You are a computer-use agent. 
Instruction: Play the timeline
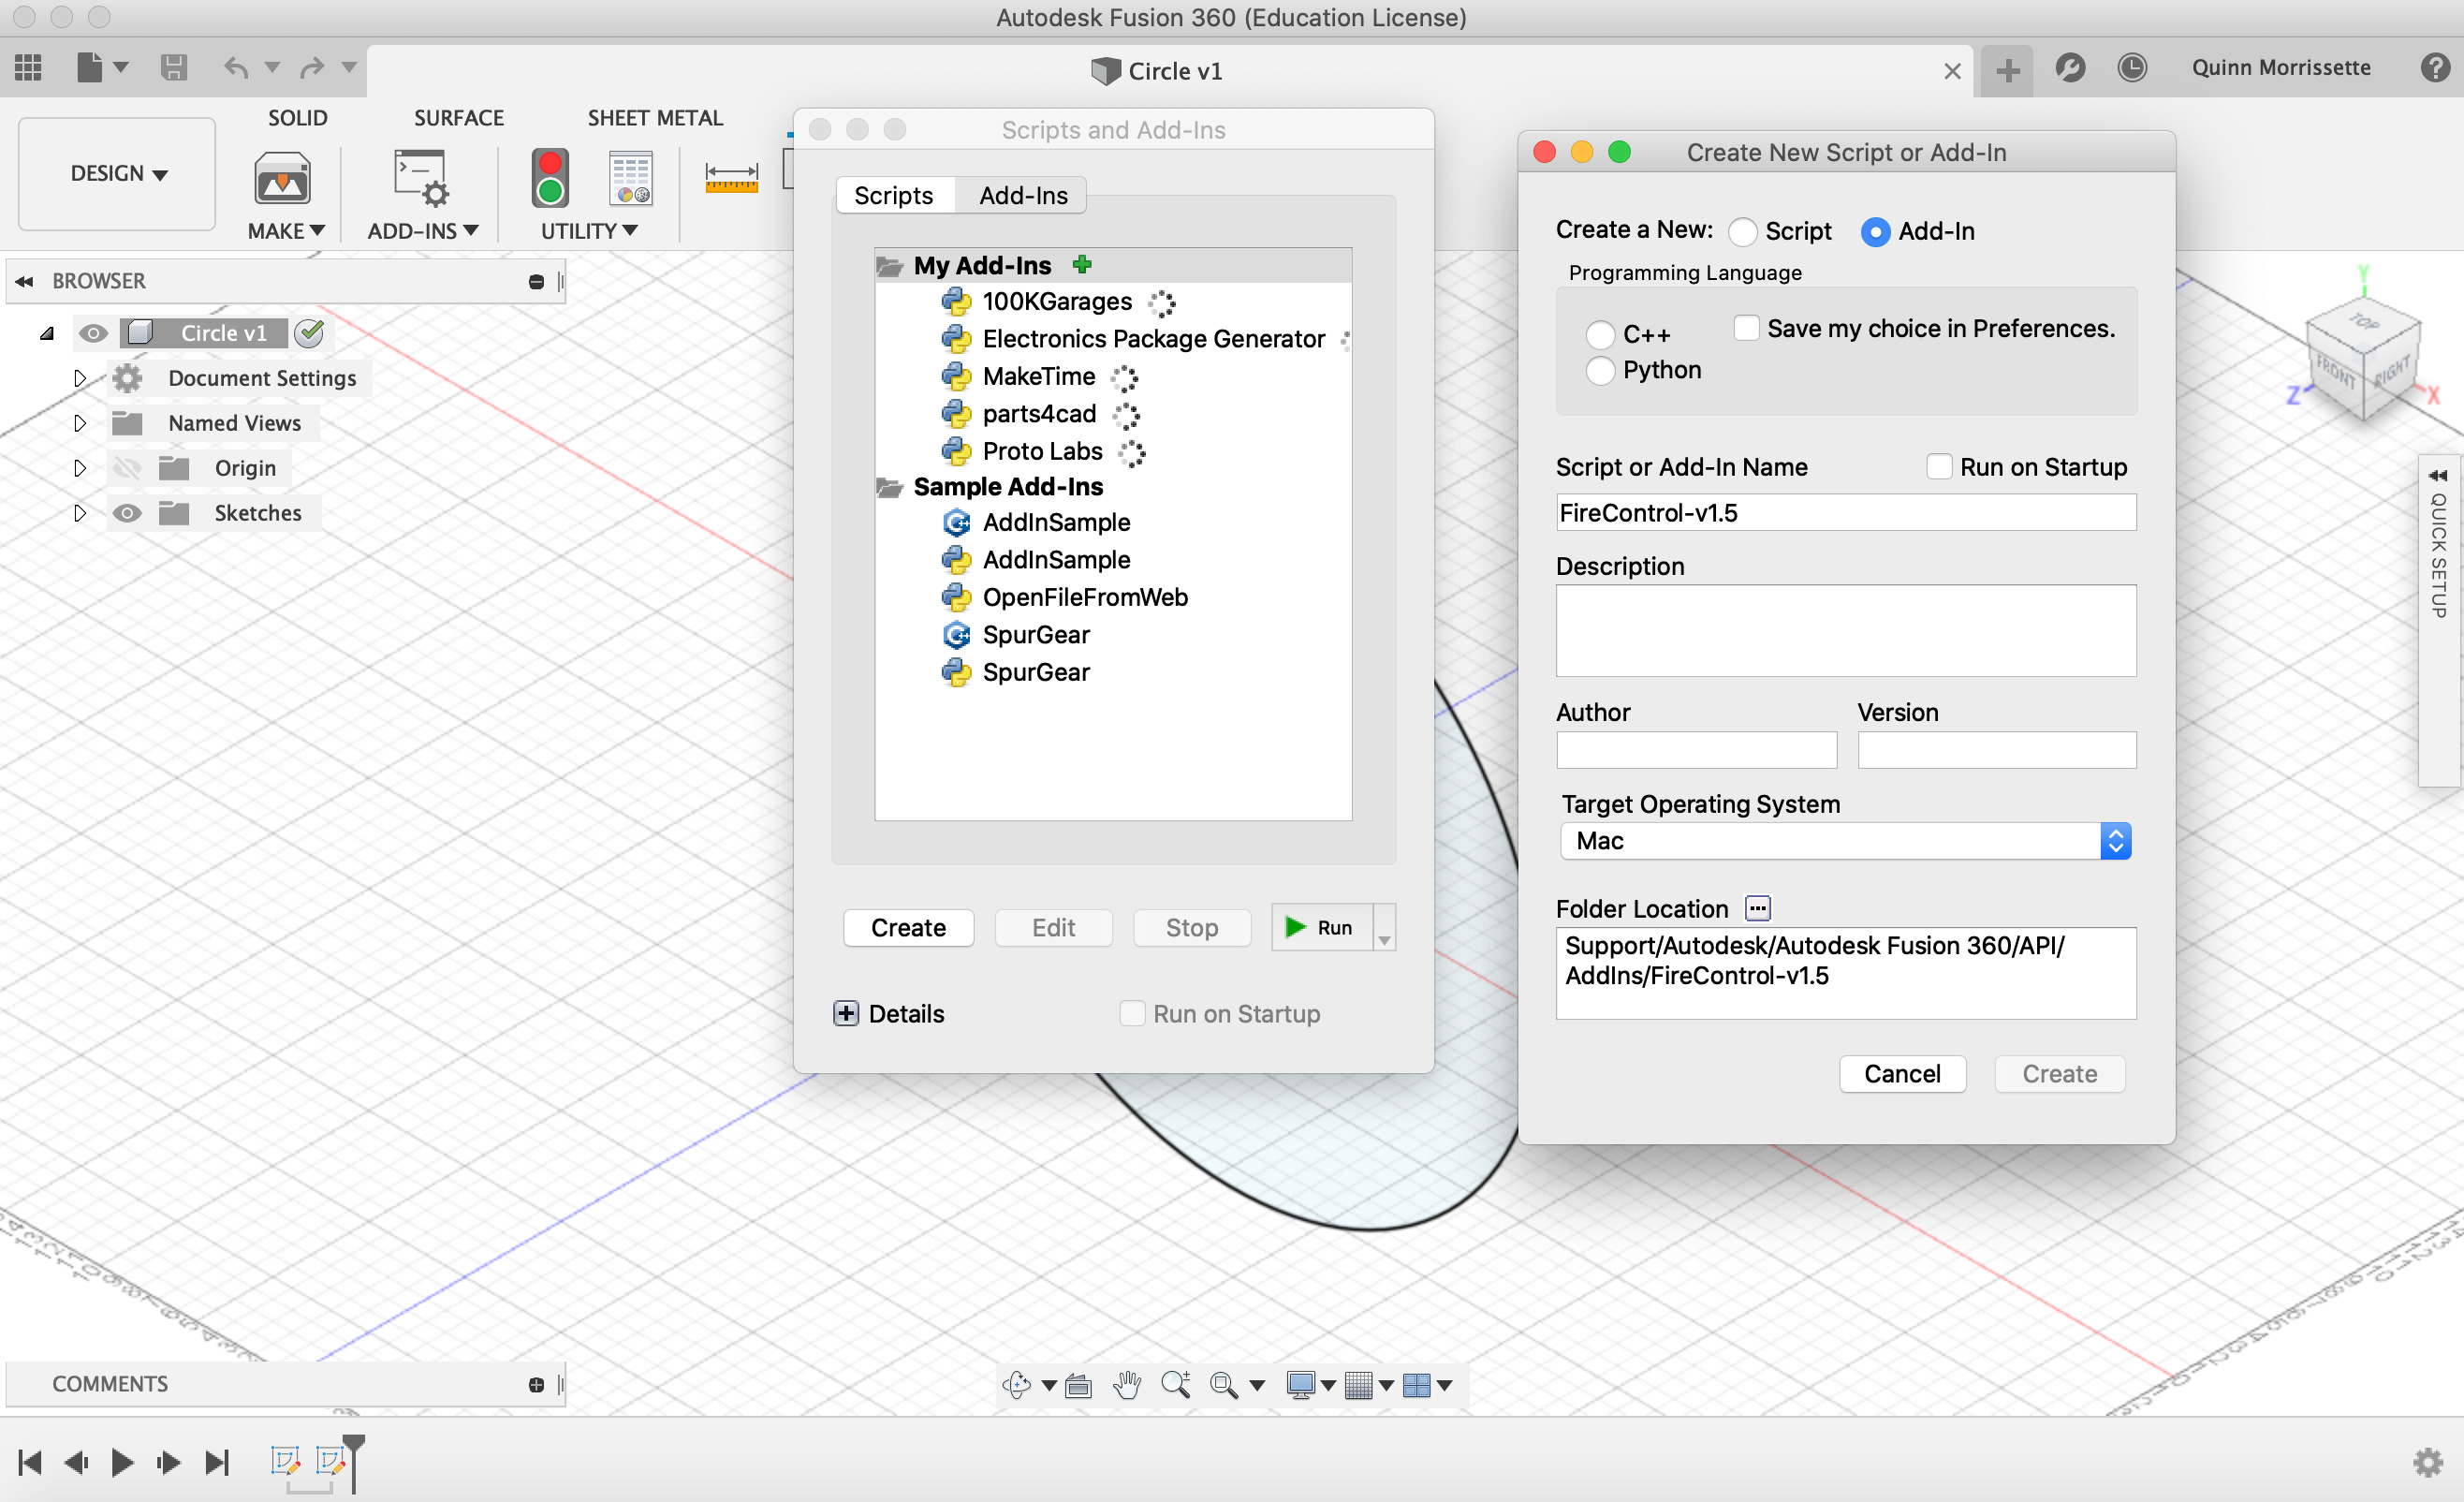pos(122,1462)
